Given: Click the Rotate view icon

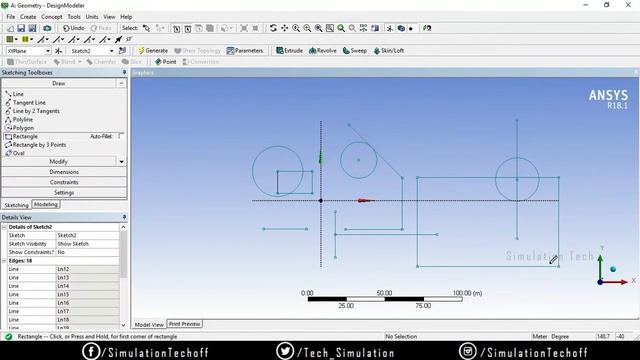Looking at the screenshot, I should (273, 28).
